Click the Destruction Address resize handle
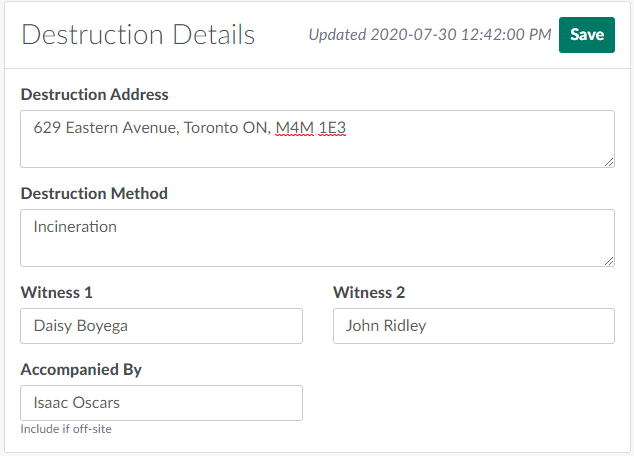 click(x=608, y=160)
